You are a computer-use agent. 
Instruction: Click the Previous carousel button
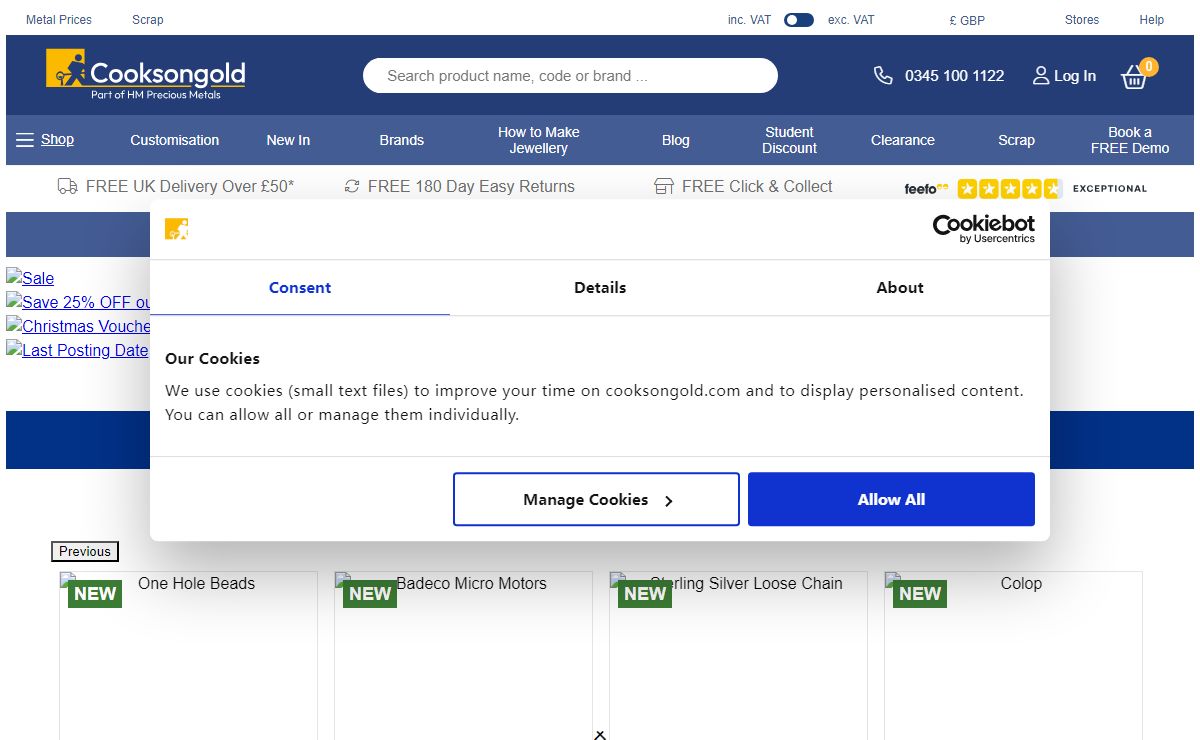(x=85, y=551)
